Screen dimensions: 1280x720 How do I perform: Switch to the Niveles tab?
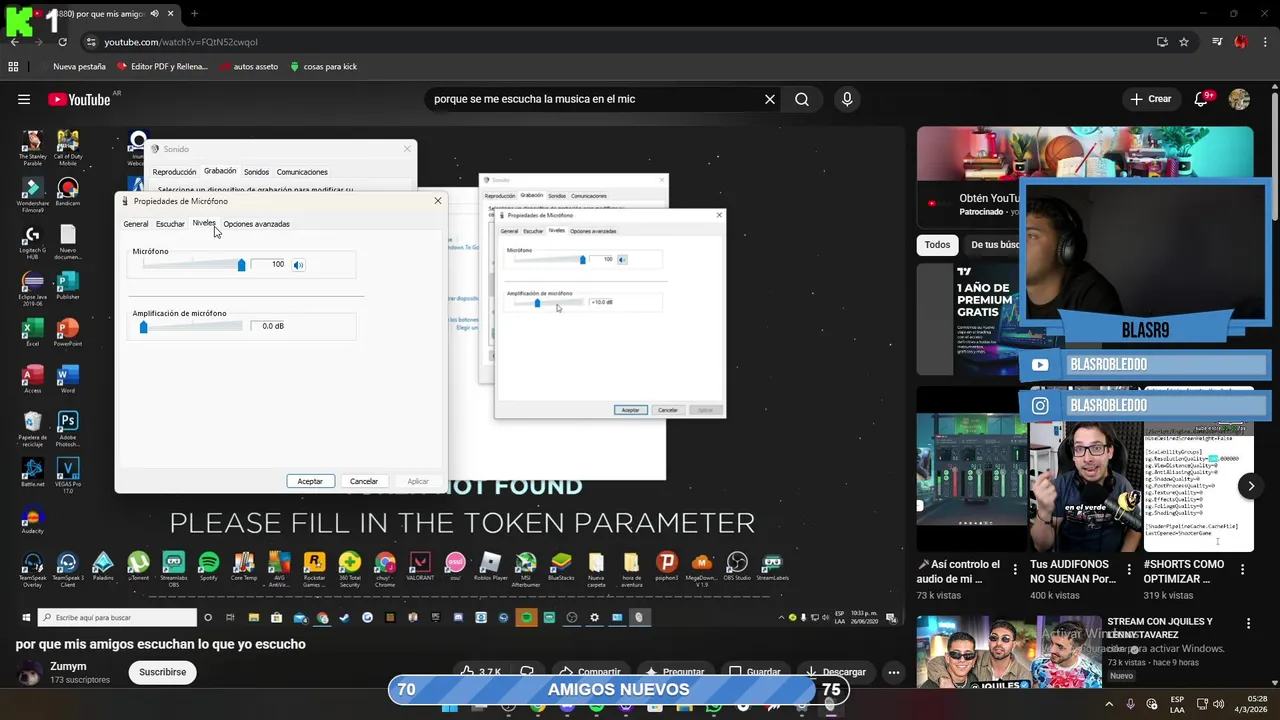pyautogui.click(x=203, y=224)
